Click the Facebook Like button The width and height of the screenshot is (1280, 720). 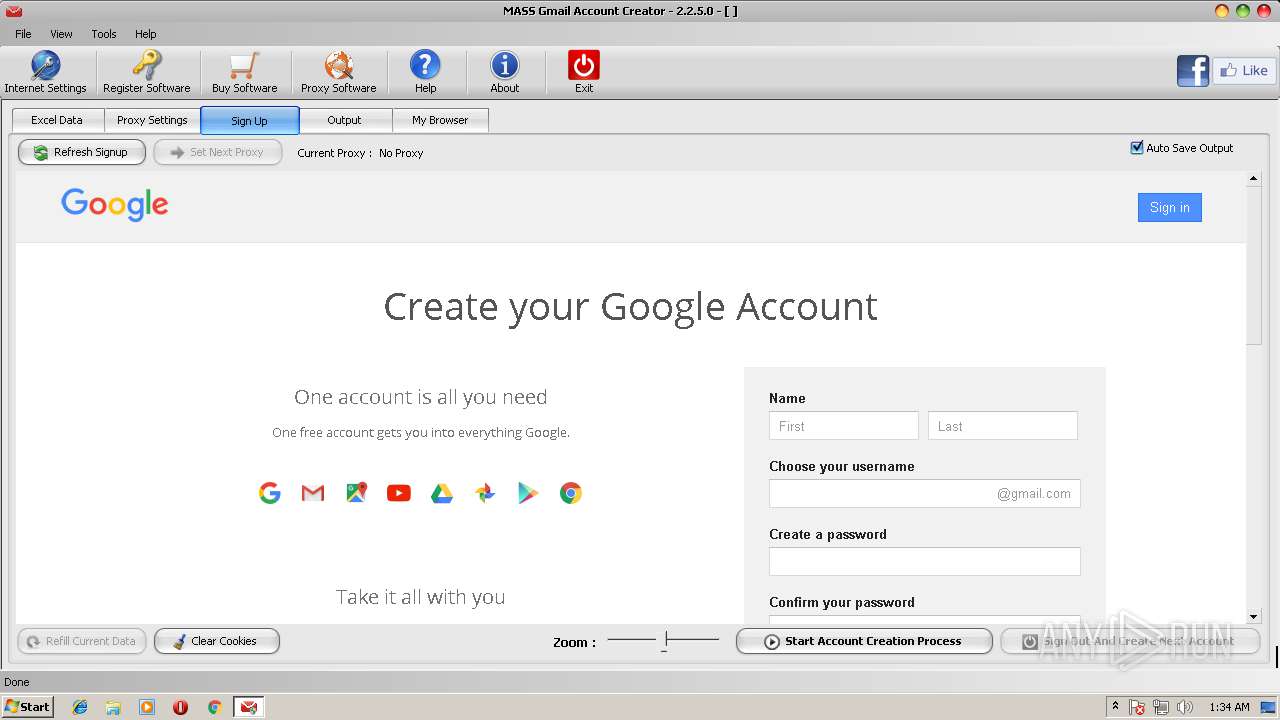pyautogui.click(x=1244, y=70)
